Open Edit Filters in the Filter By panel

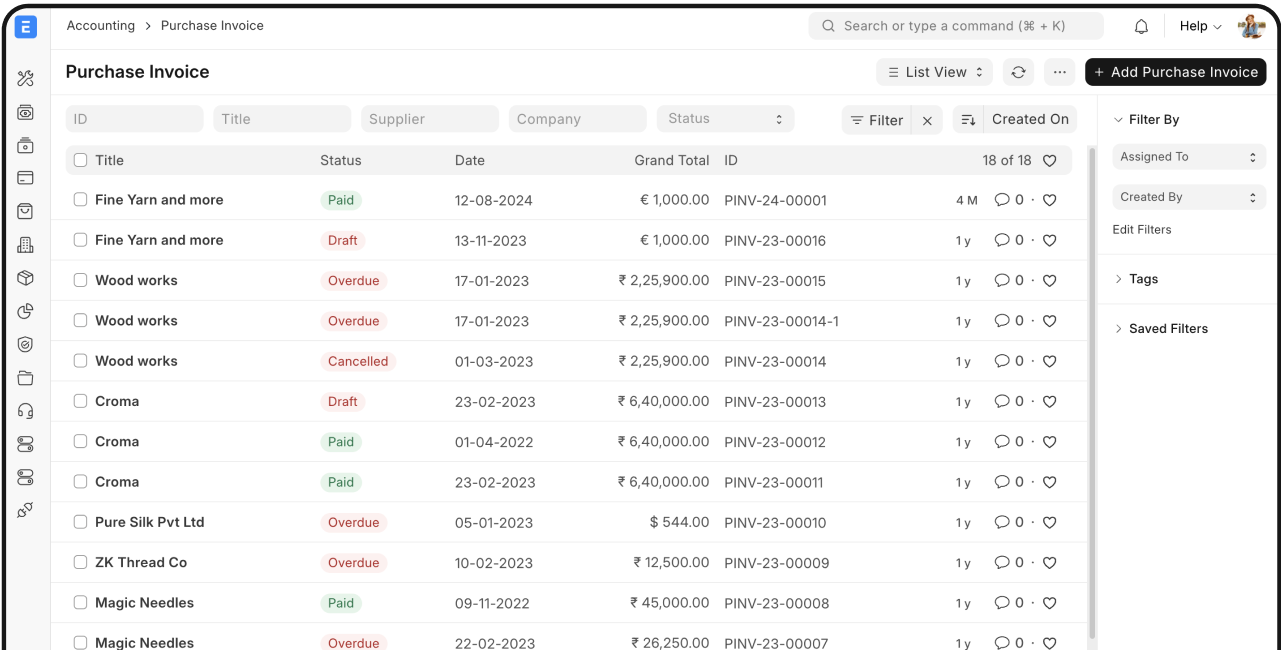click(x=1142, y=229)
